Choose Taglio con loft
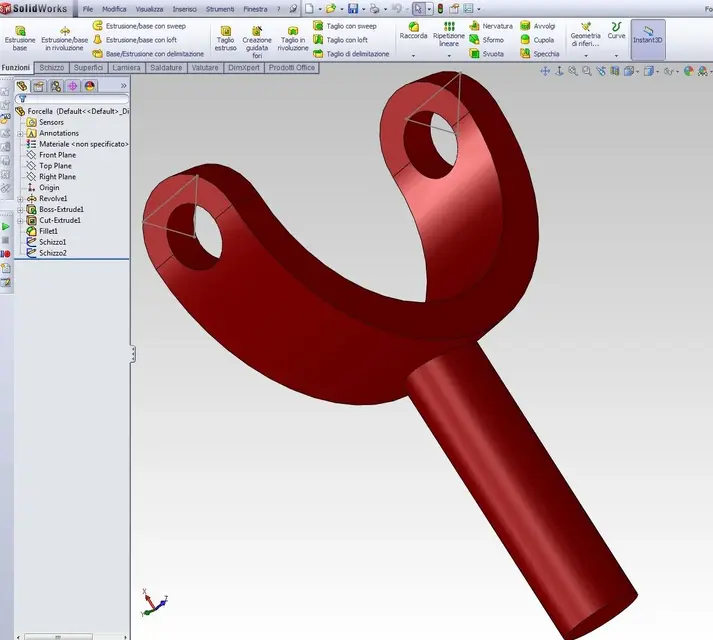 pyautogui.click(x=341, y=40)
